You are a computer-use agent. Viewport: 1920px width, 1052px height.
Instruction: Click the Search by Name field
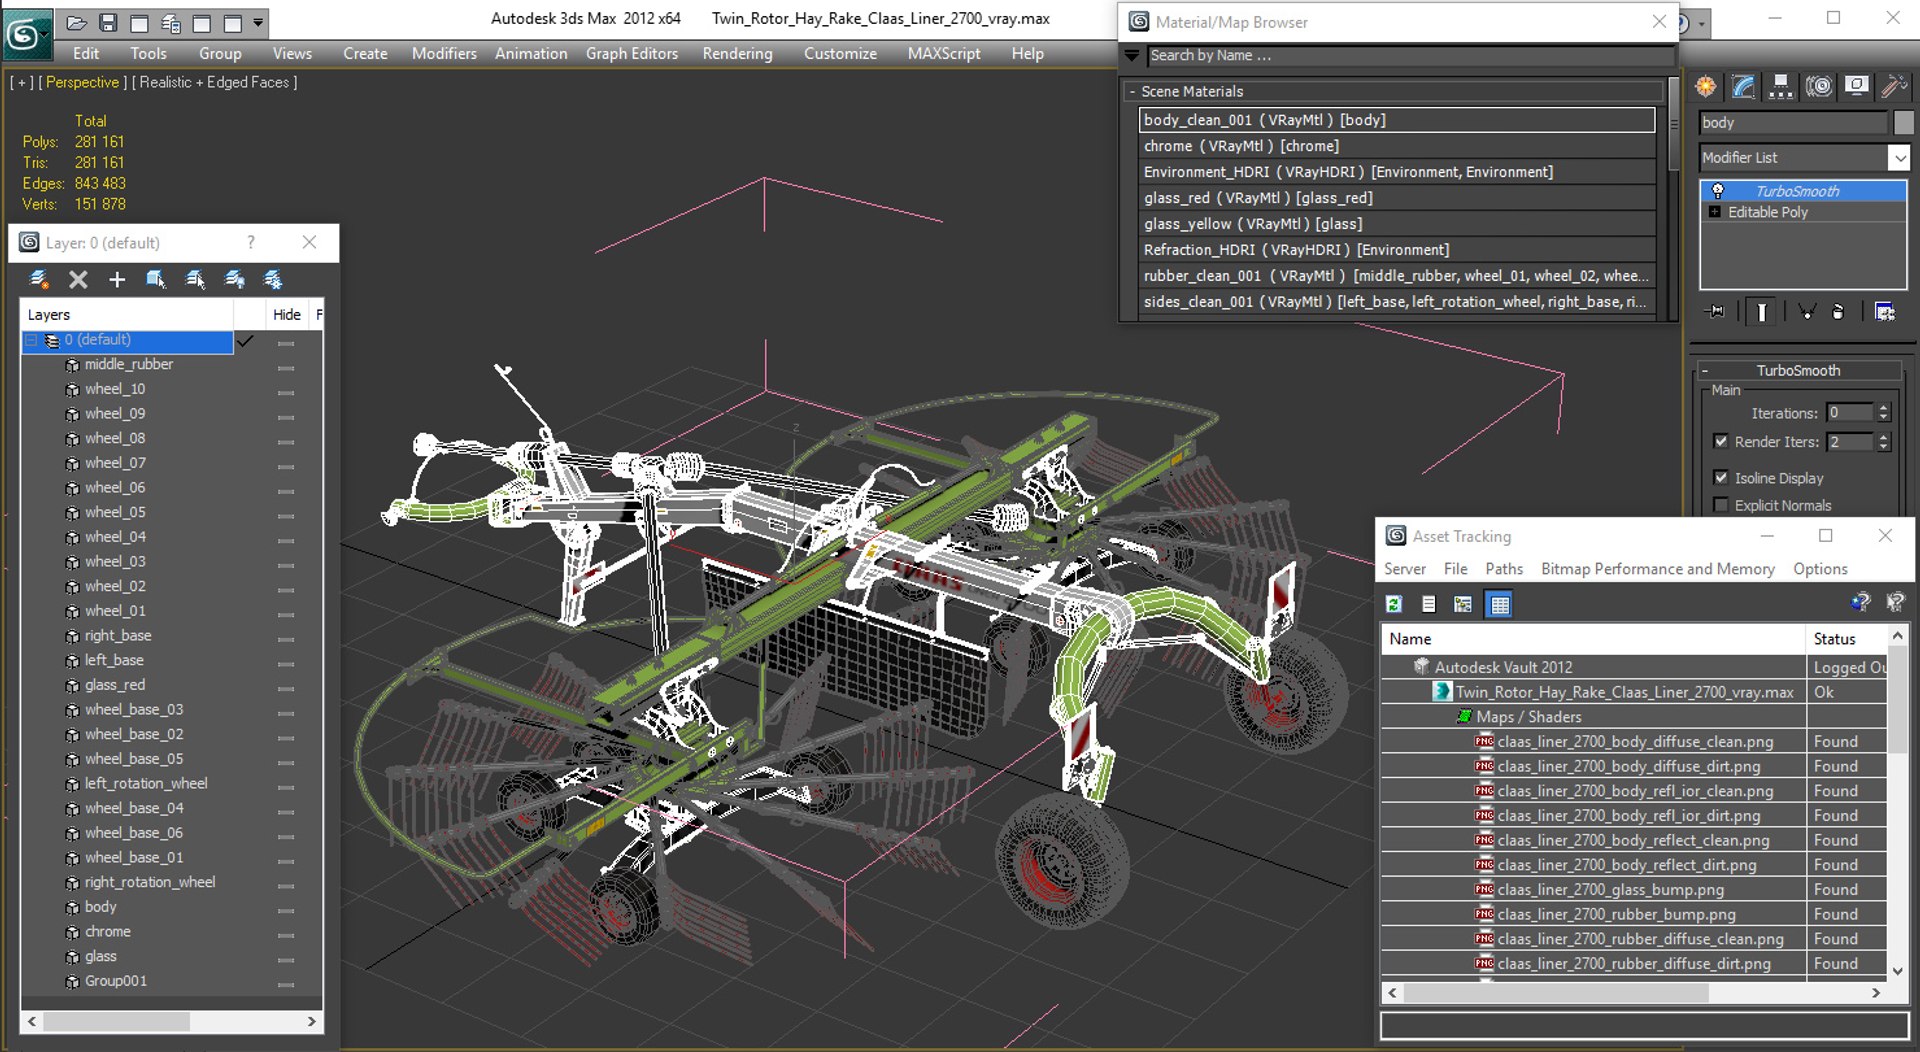coord(1410,56)
